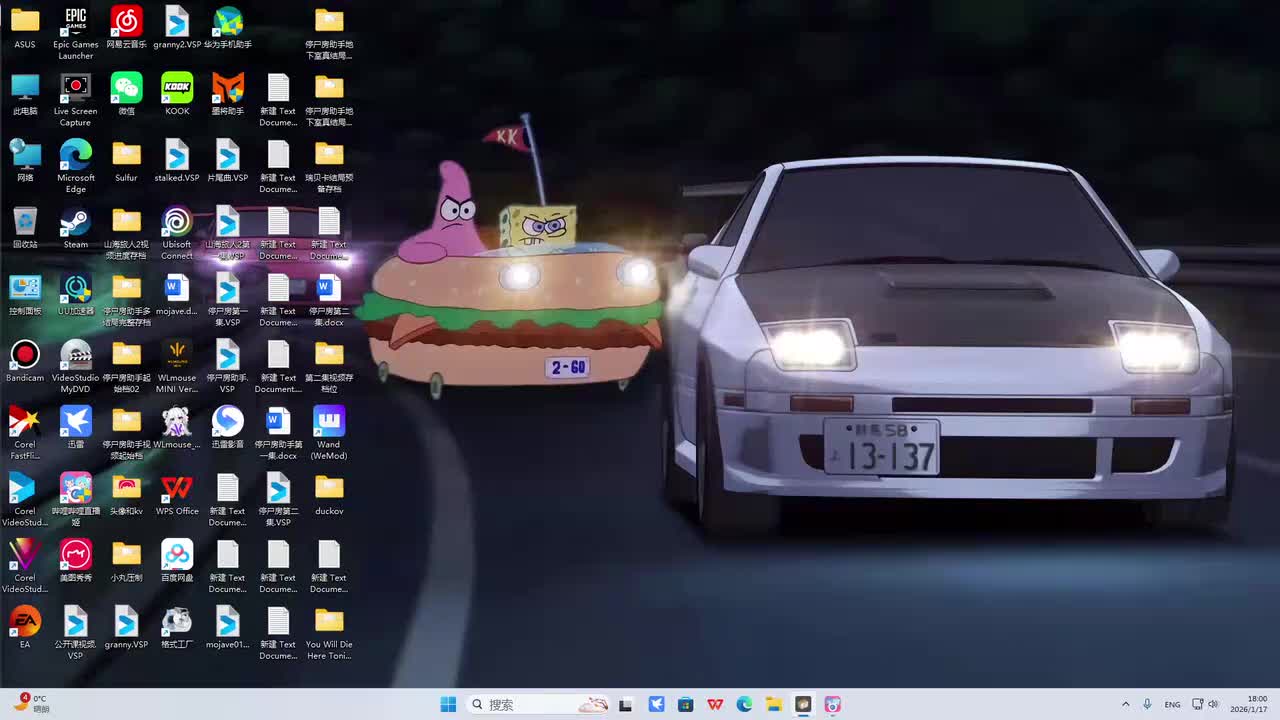This screenshot has width=1280, height=720.
Task: Launch the 迅雷 desktop shortcut
Action: pyautogui.click(x=75, y=429)
